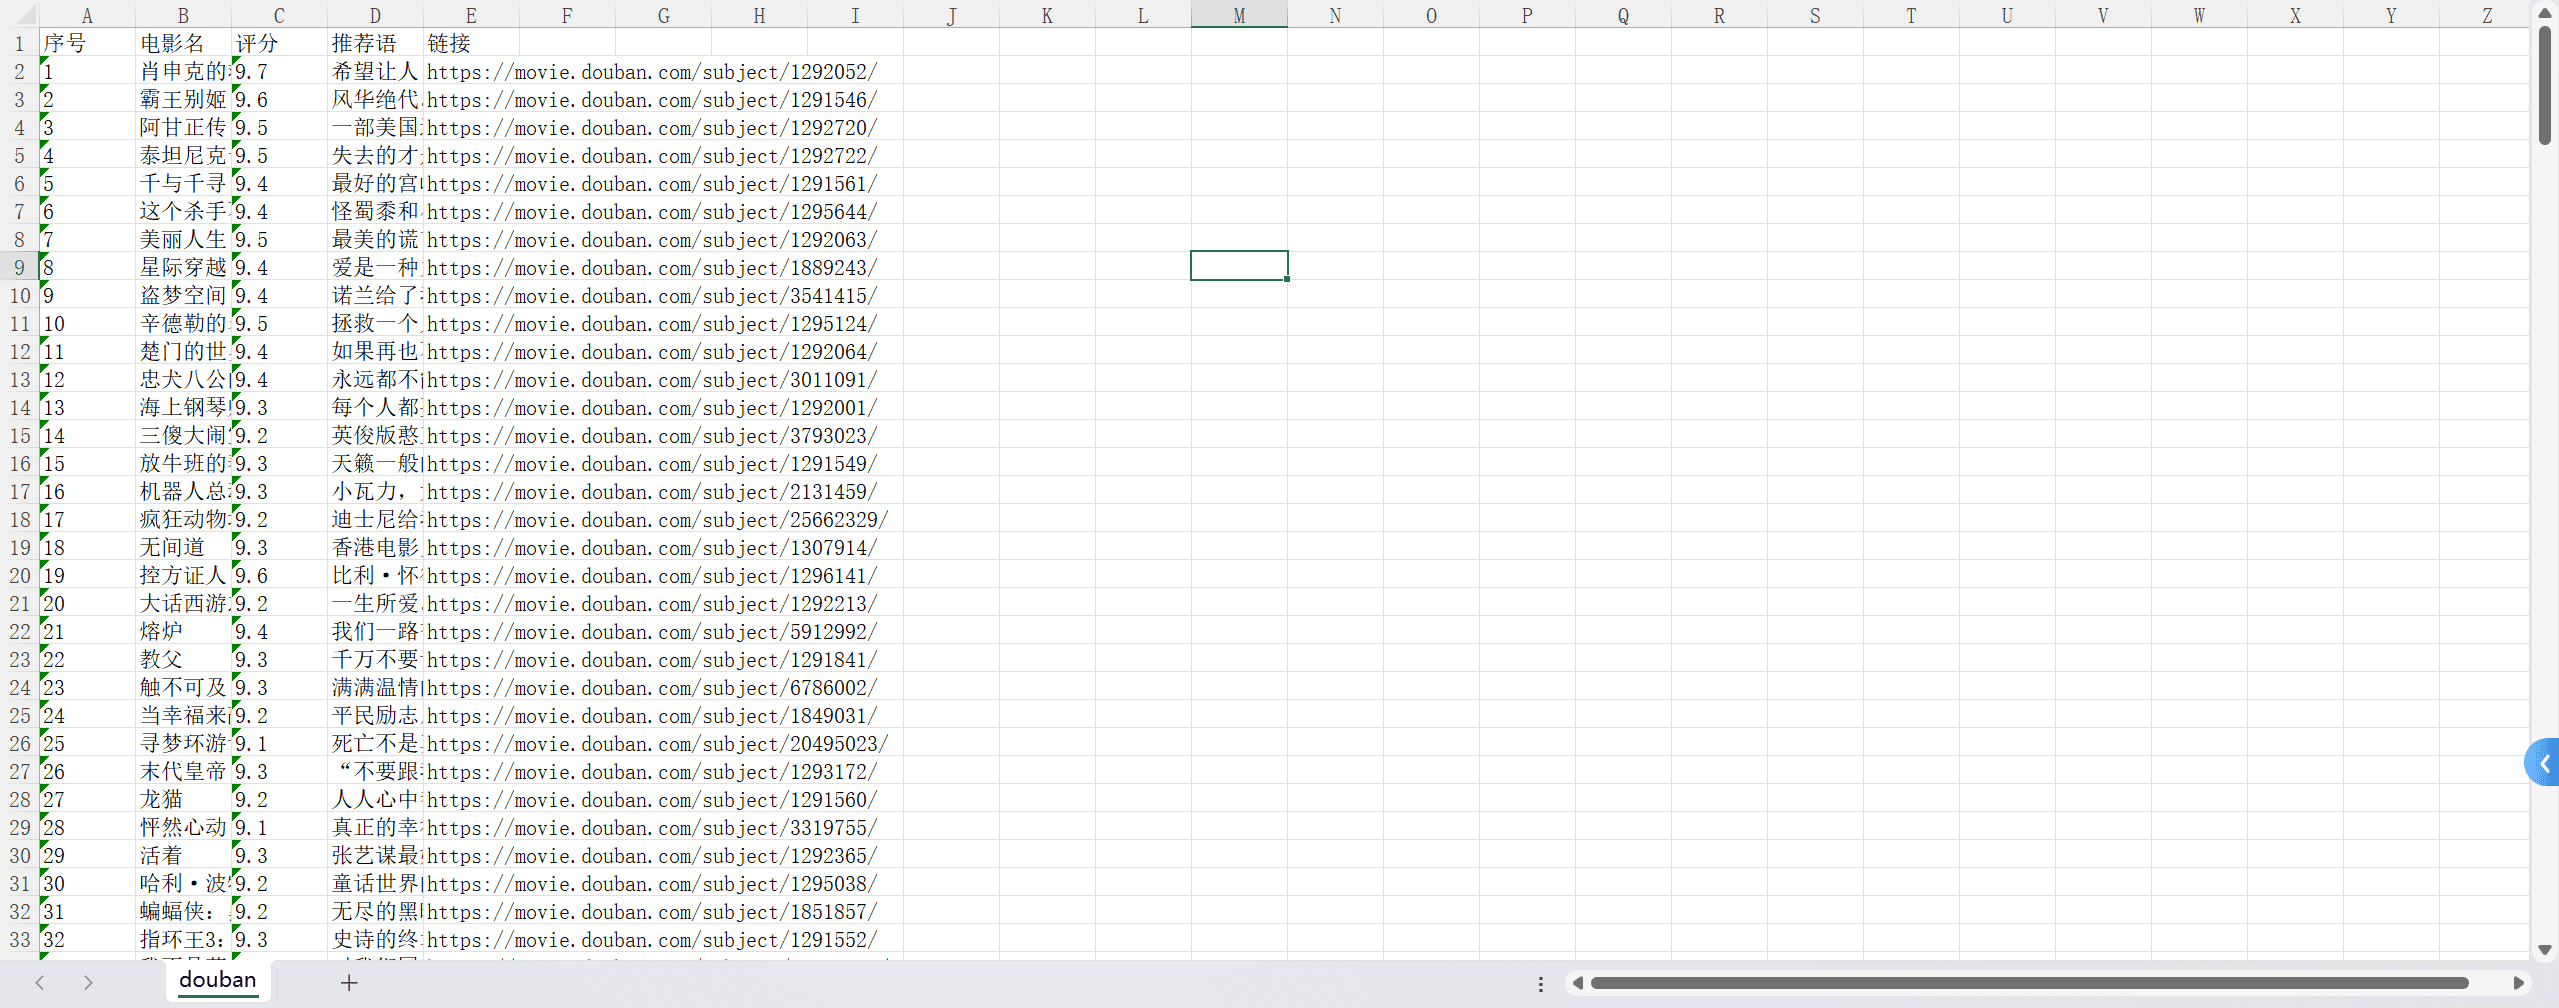Select column C header
The image size is (2559, 1008).
tap(279, 15)
